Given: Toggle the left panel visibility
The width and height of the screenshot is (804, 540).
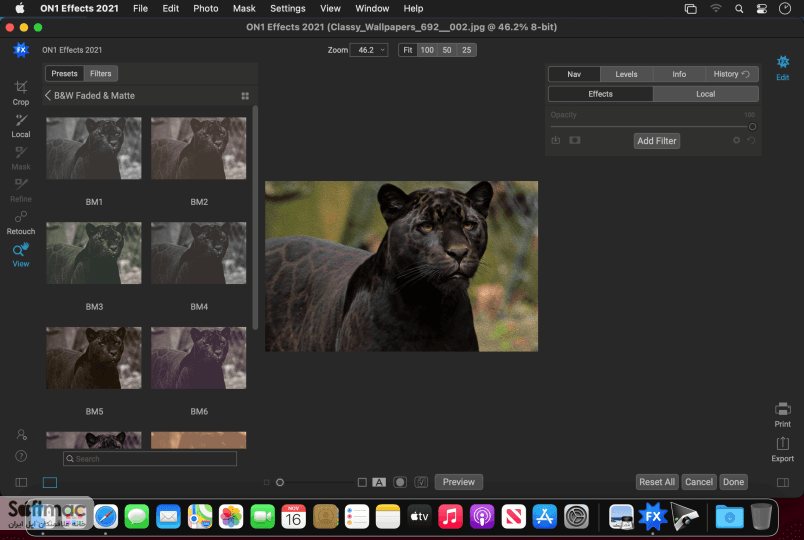Looking at the screenshot, I should pos(21,482).
